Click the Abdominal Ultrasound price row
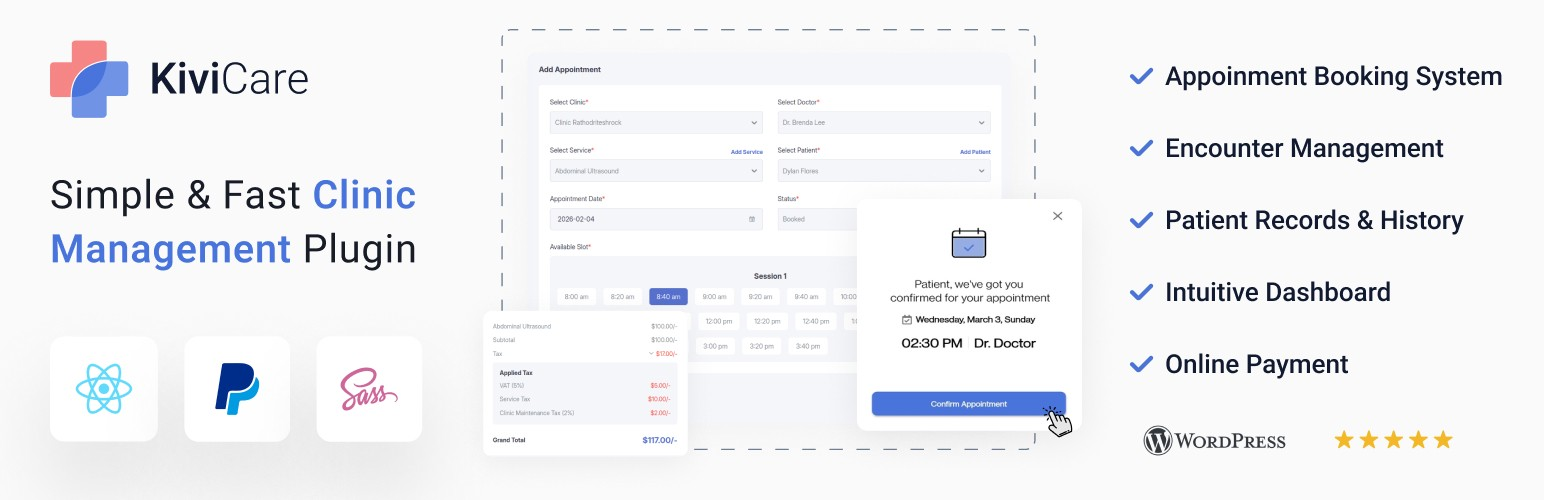 tap(585, 326)
